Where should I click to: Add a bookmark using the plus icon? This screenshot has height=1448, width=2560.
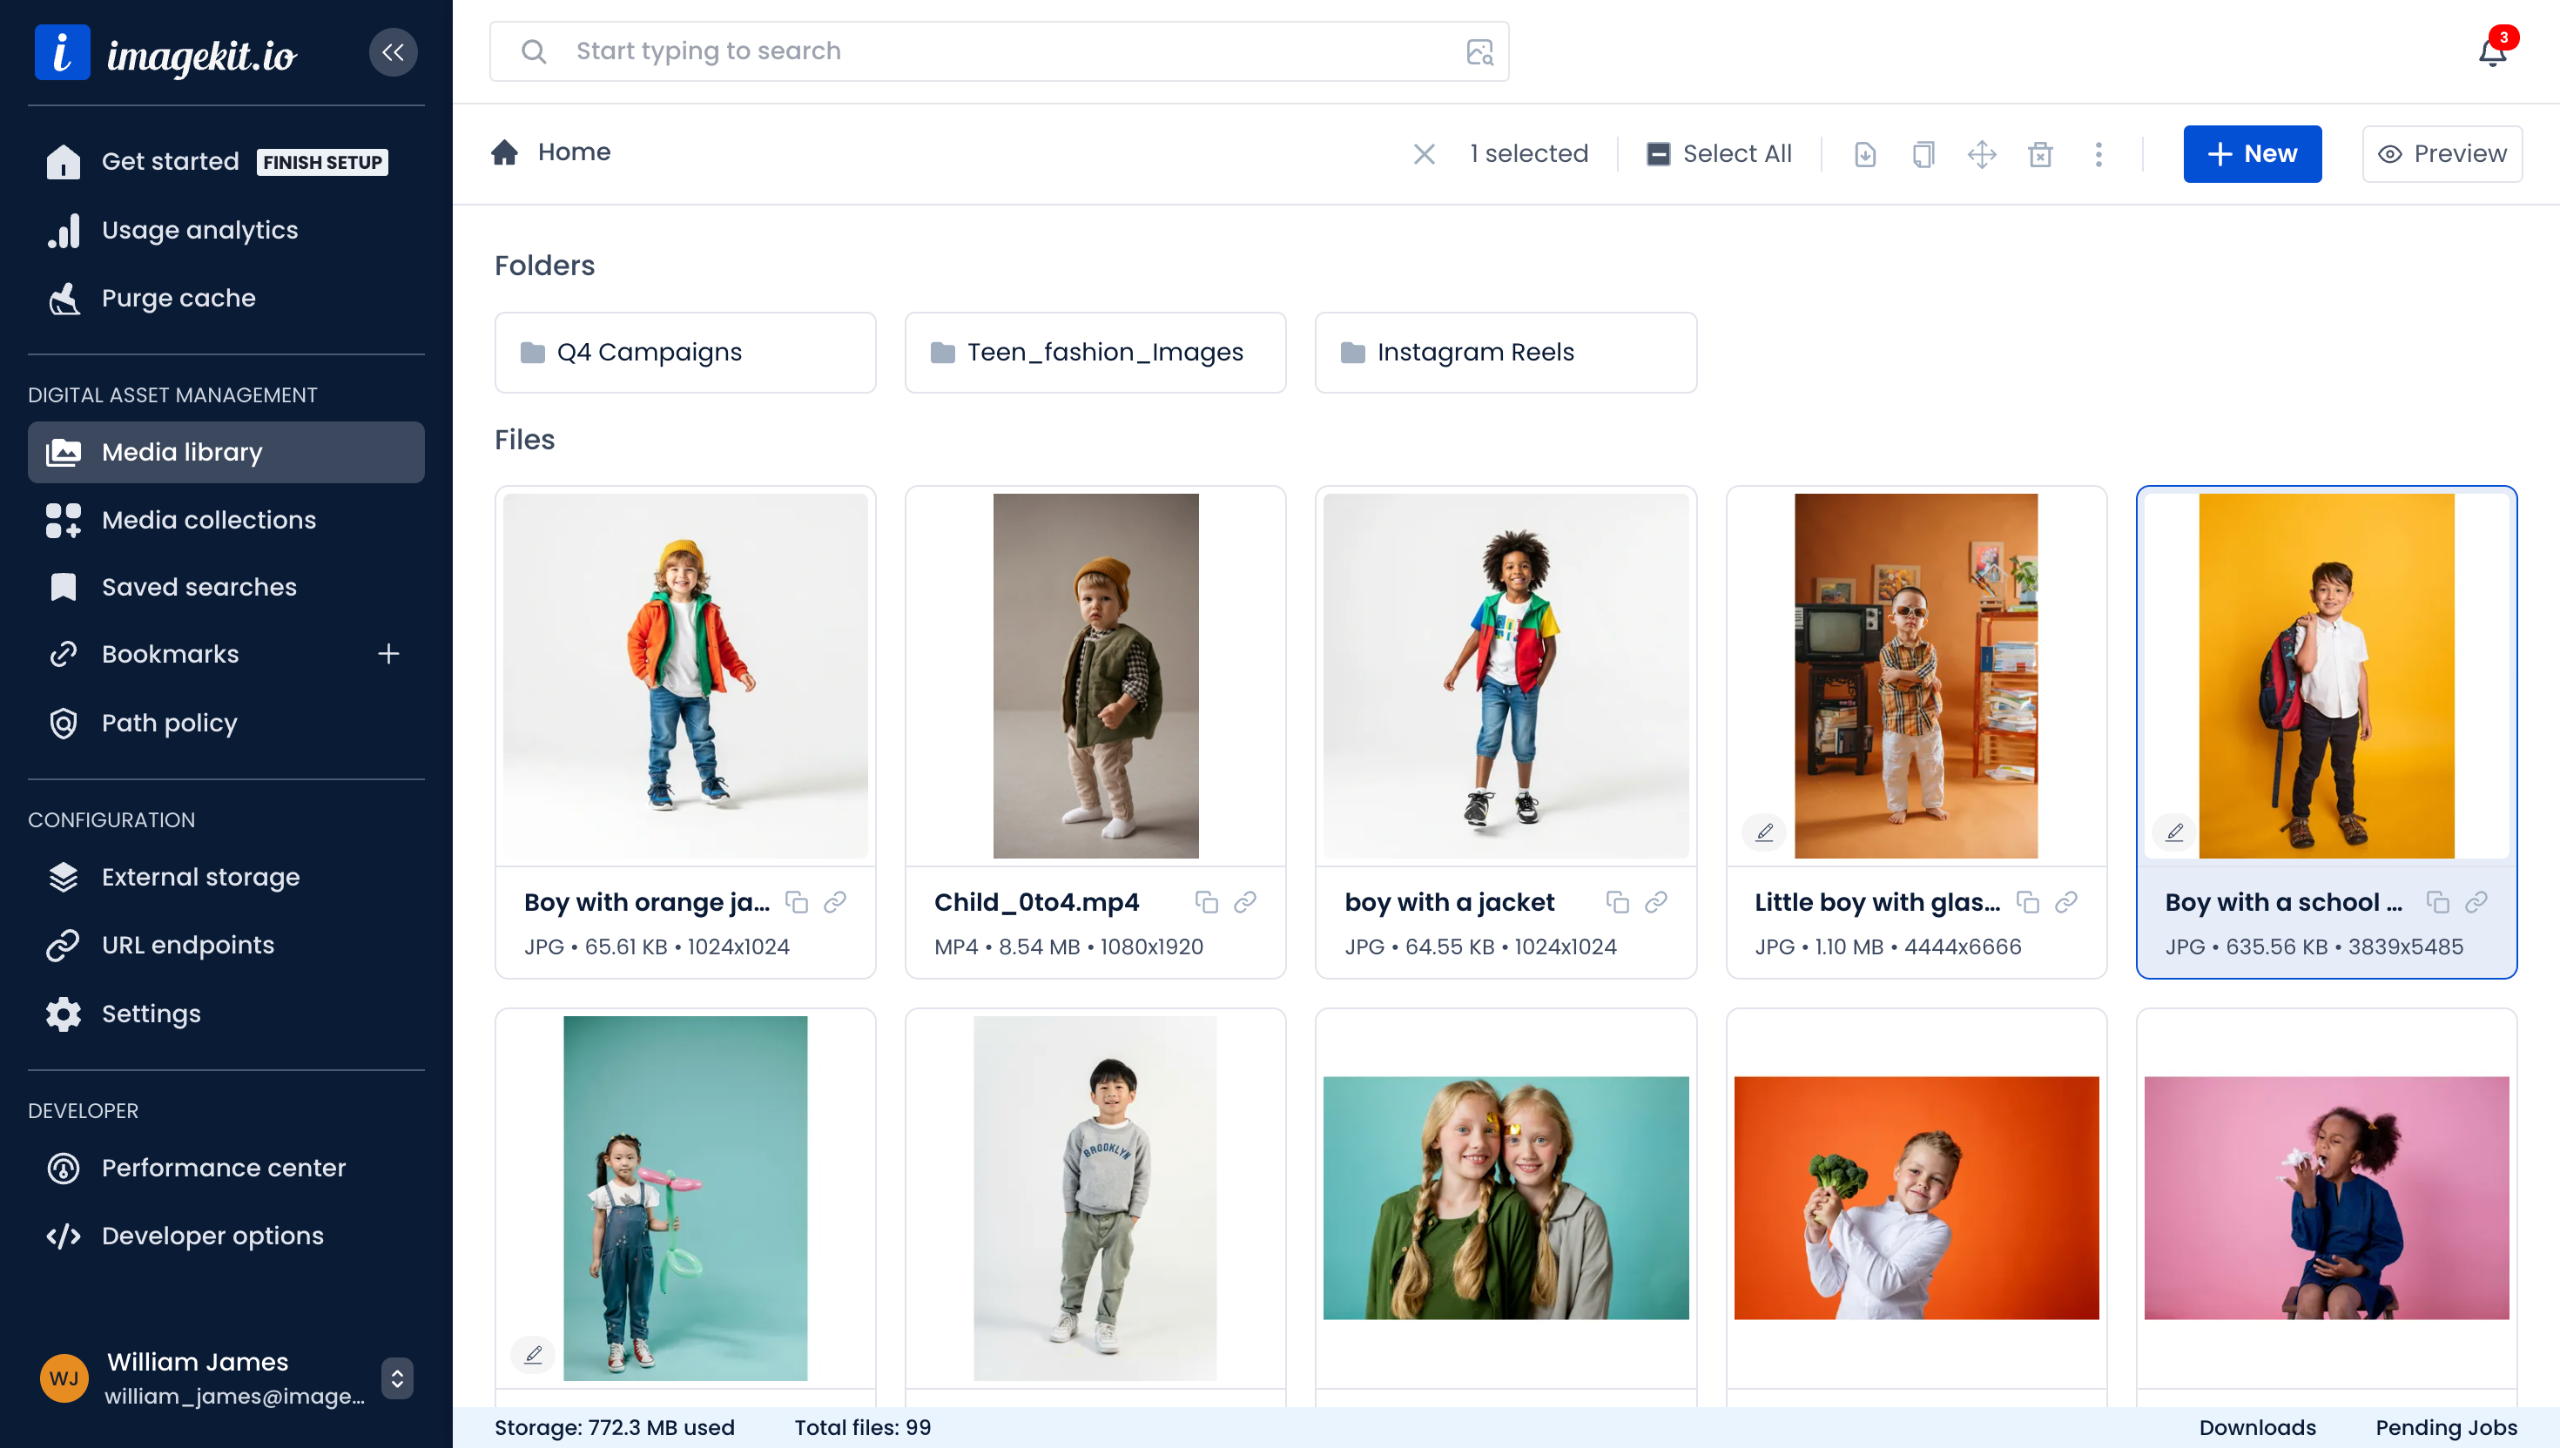pyautogui.click(x=388, y=654)
